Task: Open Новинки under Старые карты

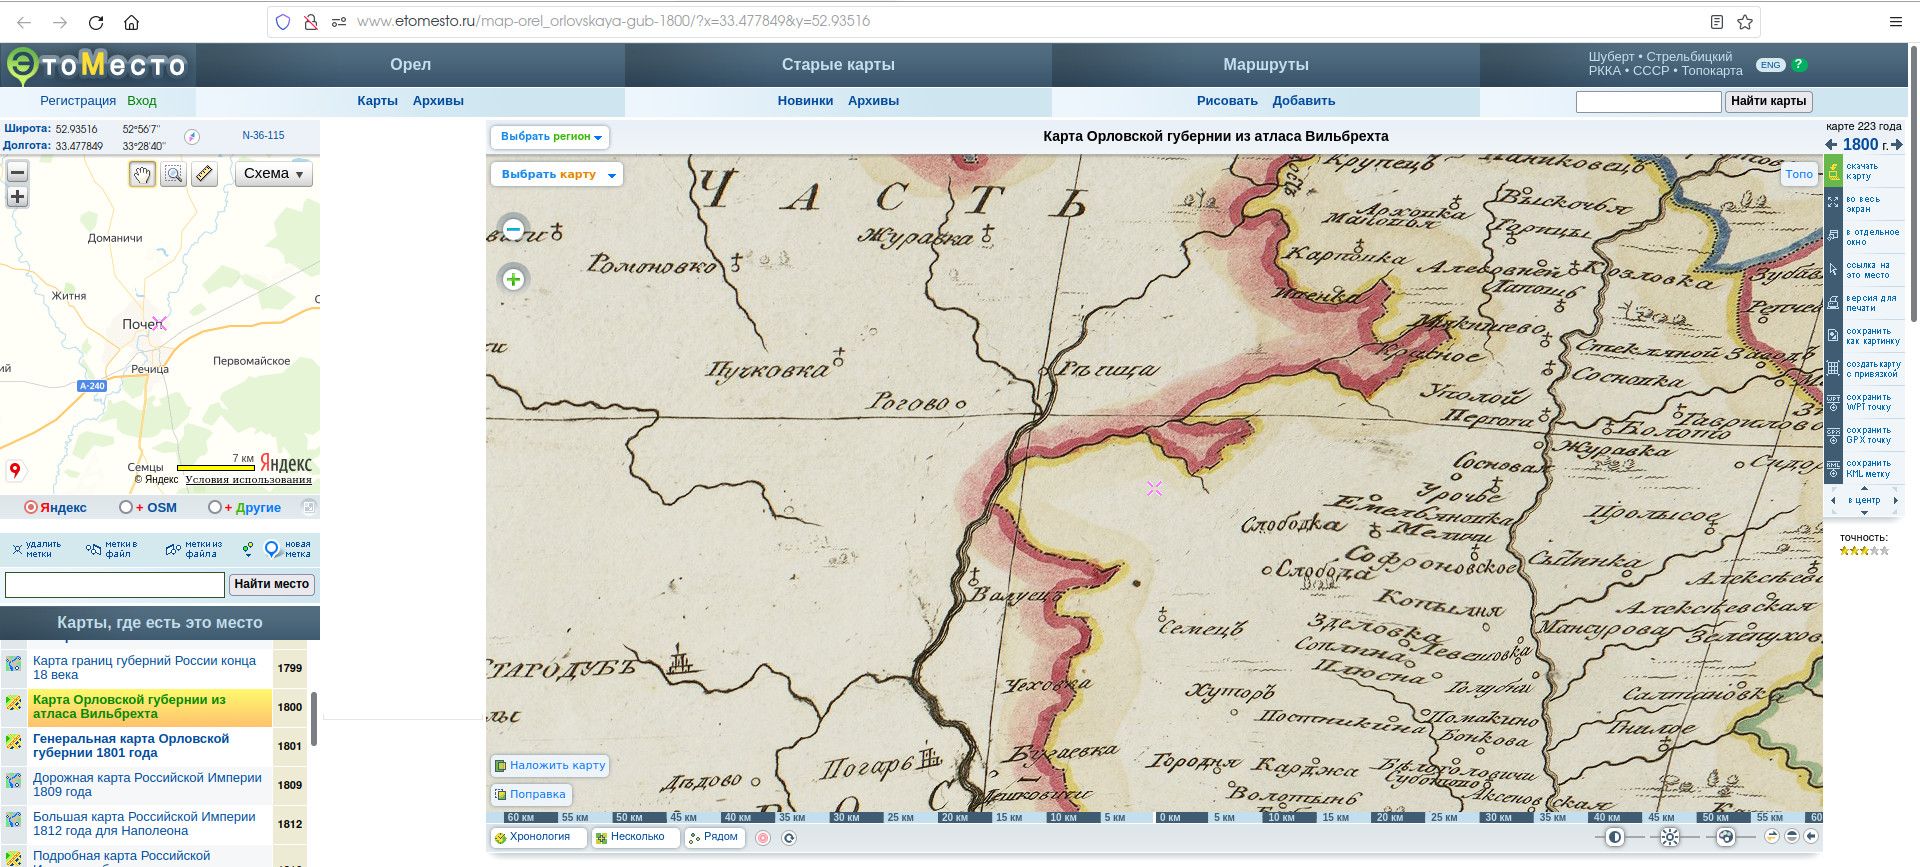Action: pyautogui.click(x=805, y=101)
